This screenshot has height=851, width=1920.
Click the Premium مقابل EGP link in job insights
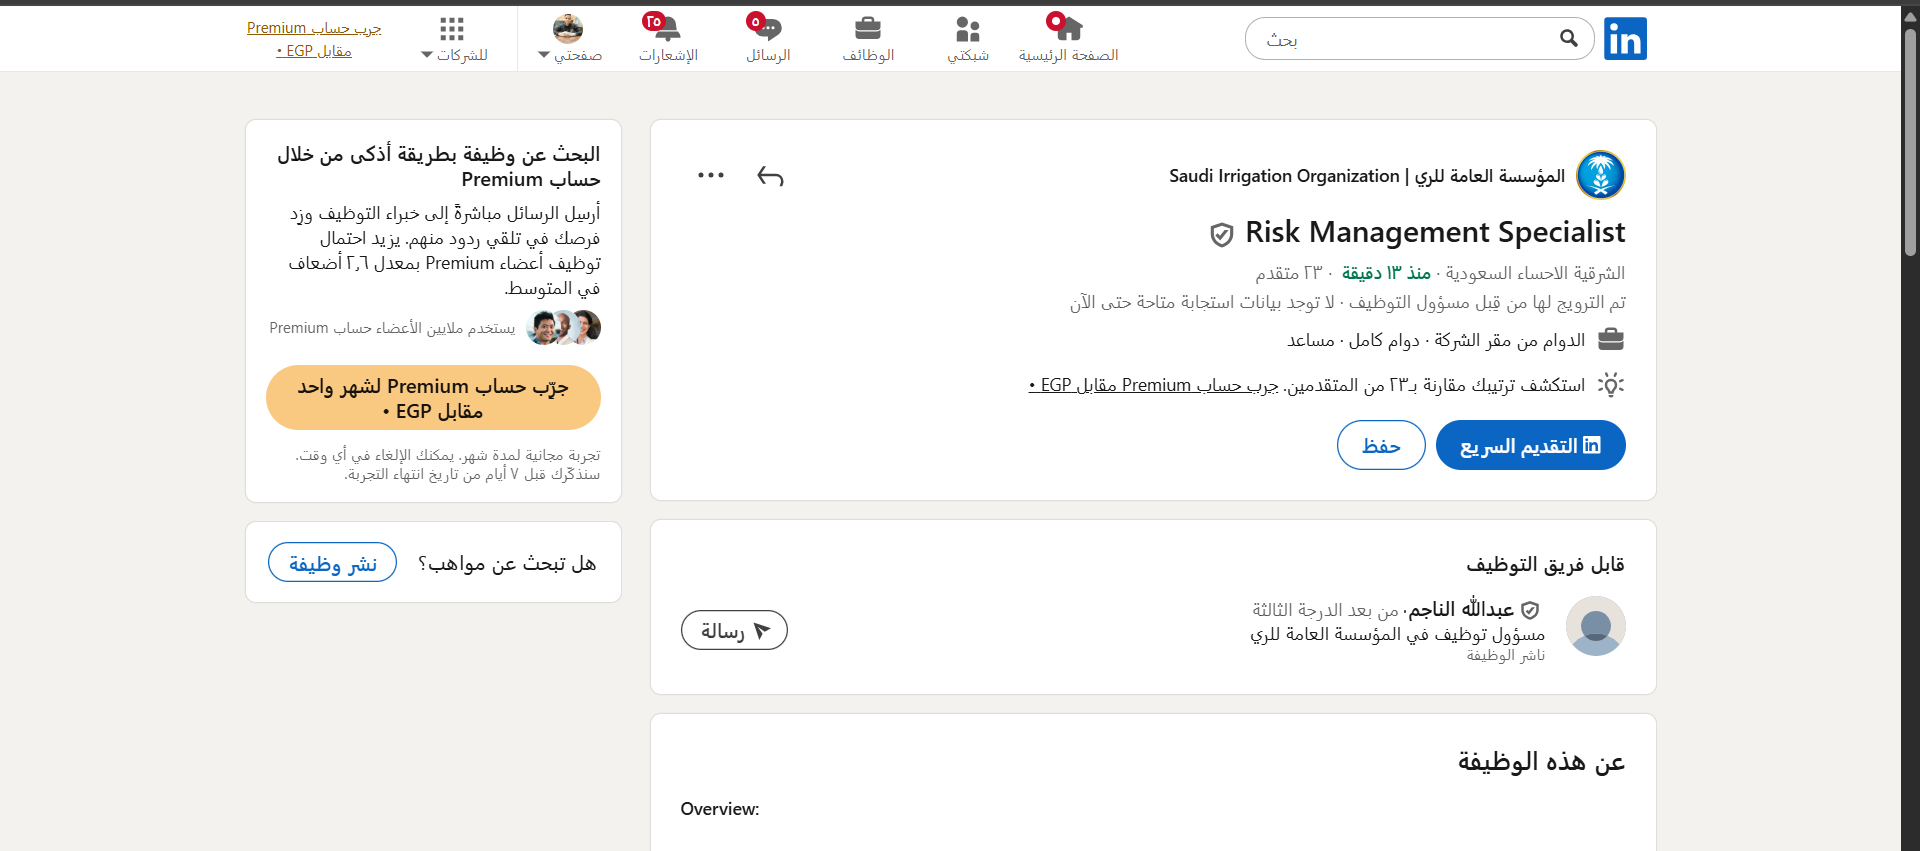coord(1153,385)
